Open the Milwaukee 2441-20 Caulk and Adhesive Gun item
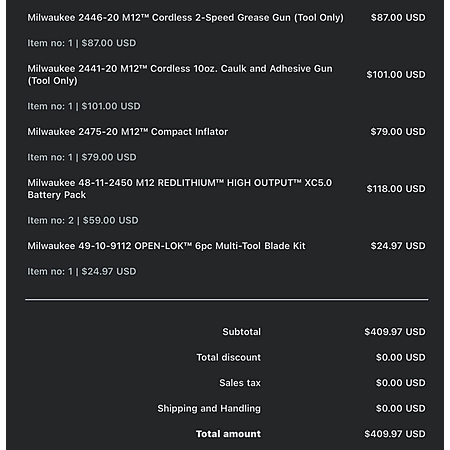 (180, 75)
